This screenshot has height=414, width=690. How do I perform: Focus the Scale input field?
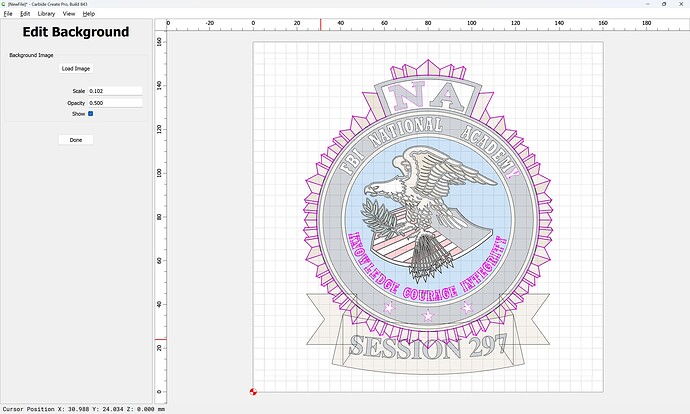(x=115, y=91)
